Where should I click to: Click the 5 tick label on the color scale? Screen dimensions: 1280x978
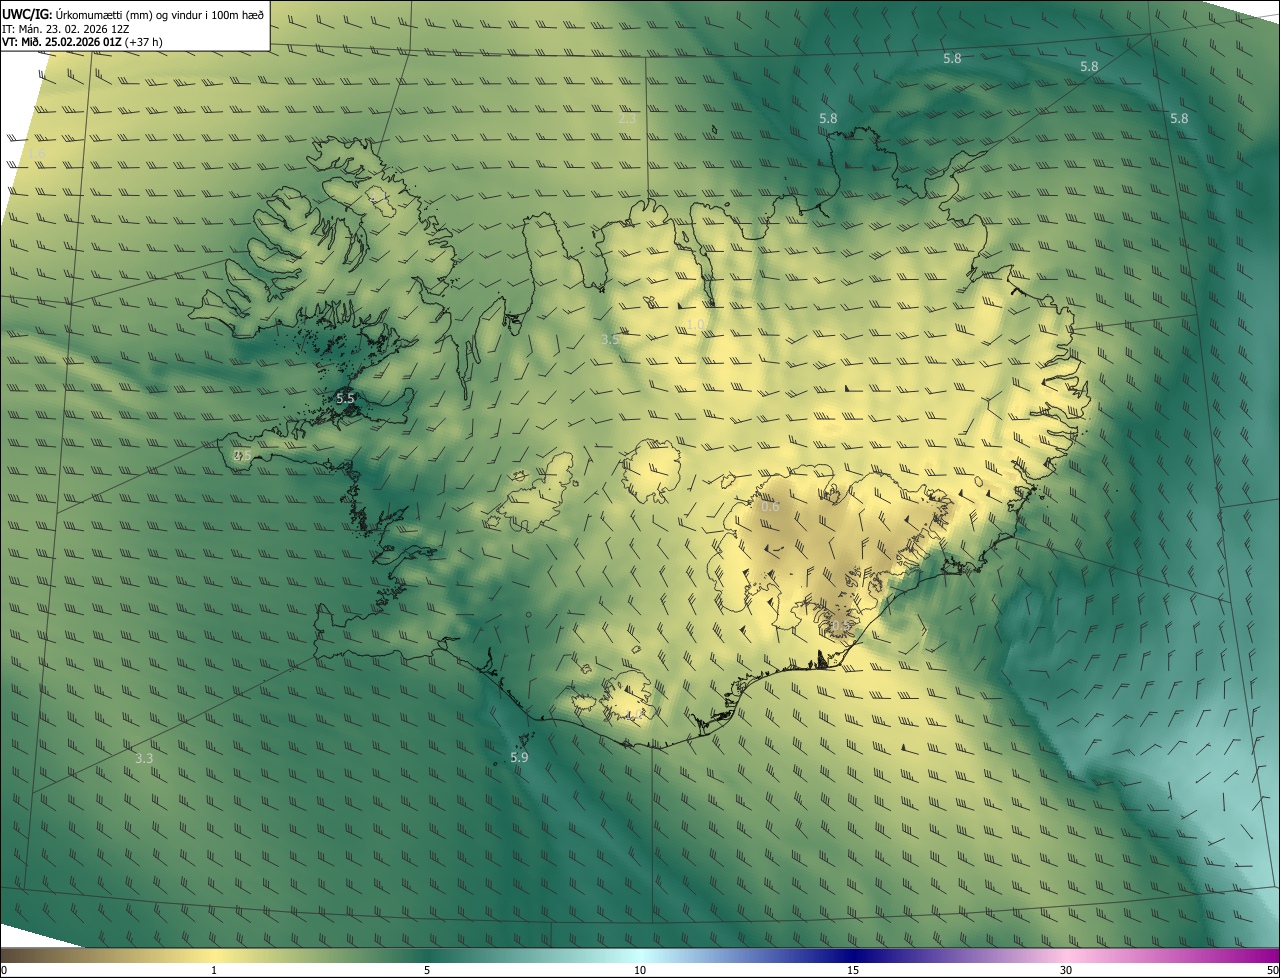pyautogui.click(x=427, y=971)
